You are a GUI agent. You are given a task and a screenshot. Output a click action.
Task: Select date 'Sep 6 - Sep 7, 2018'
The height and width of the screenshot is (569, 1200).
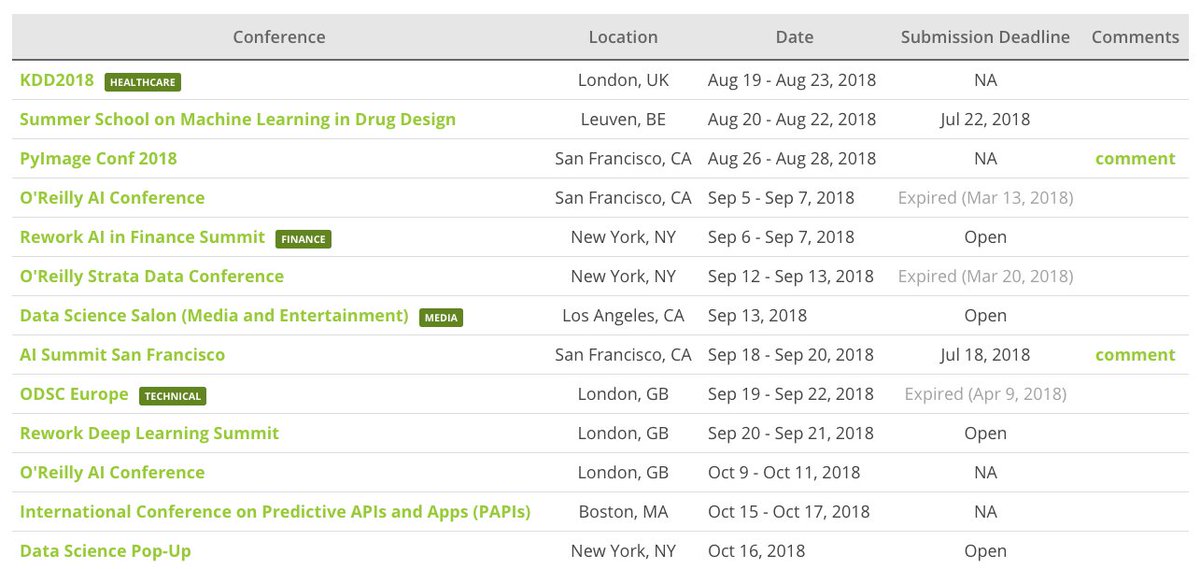click(781, 237)
